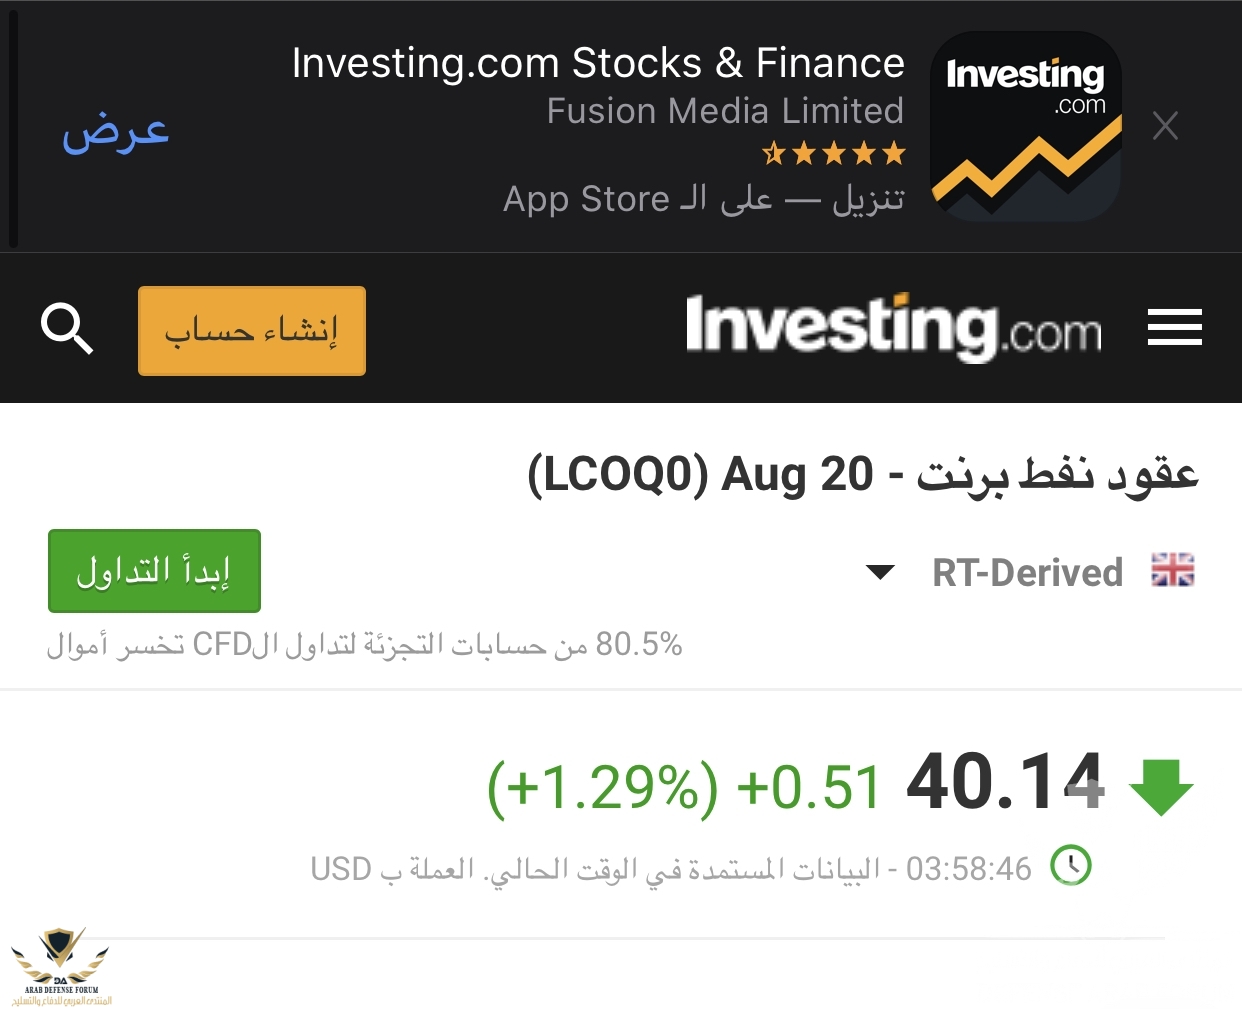
Task: Click the إبدأ التداول start trading button
Action: (154, 571)
